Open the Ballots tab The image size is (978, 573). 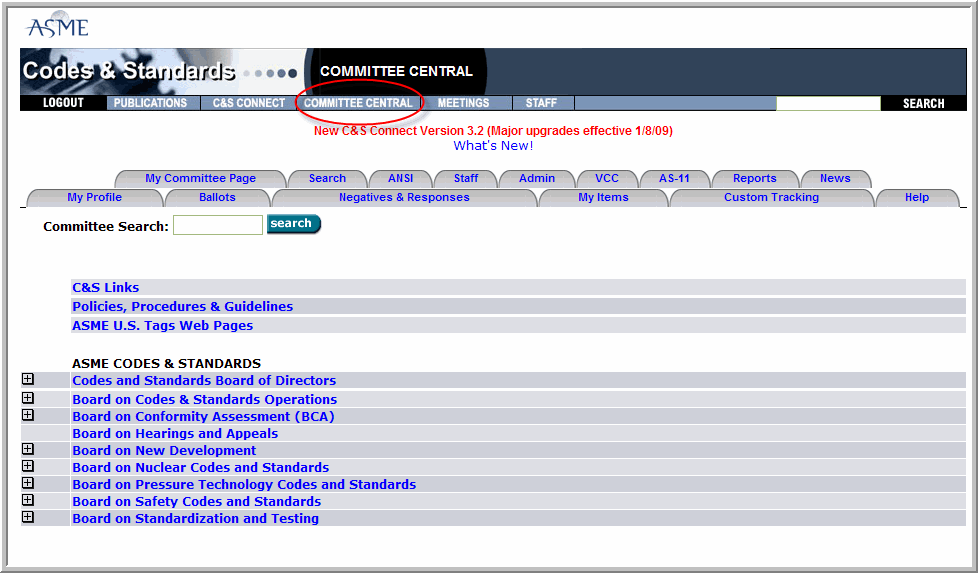pyautogui.click(x=217, y=198)
